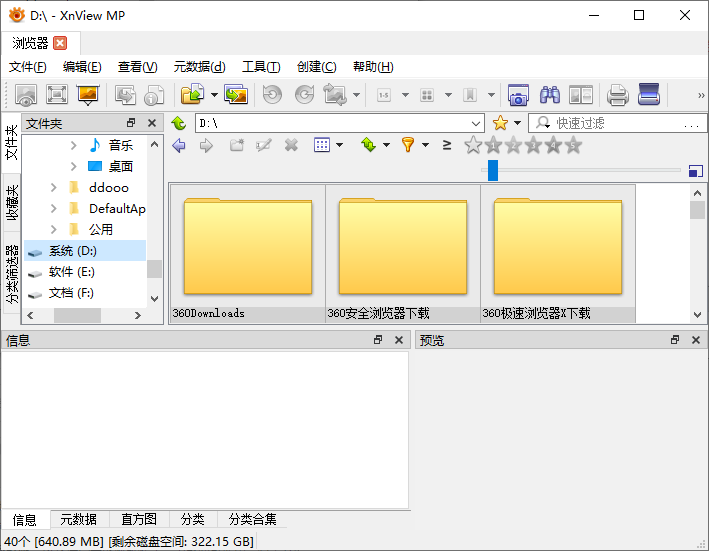Switch to the 收藏夹 side tab

[12, 202]
